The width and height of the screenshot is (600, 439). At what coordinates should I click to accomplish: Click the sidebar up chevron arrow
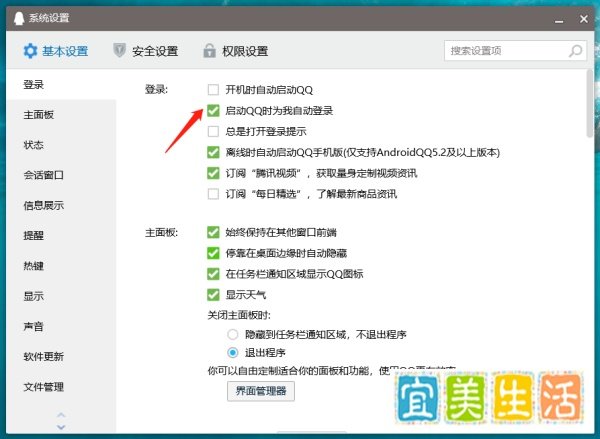pyautogui.click(x=61, y=415)
